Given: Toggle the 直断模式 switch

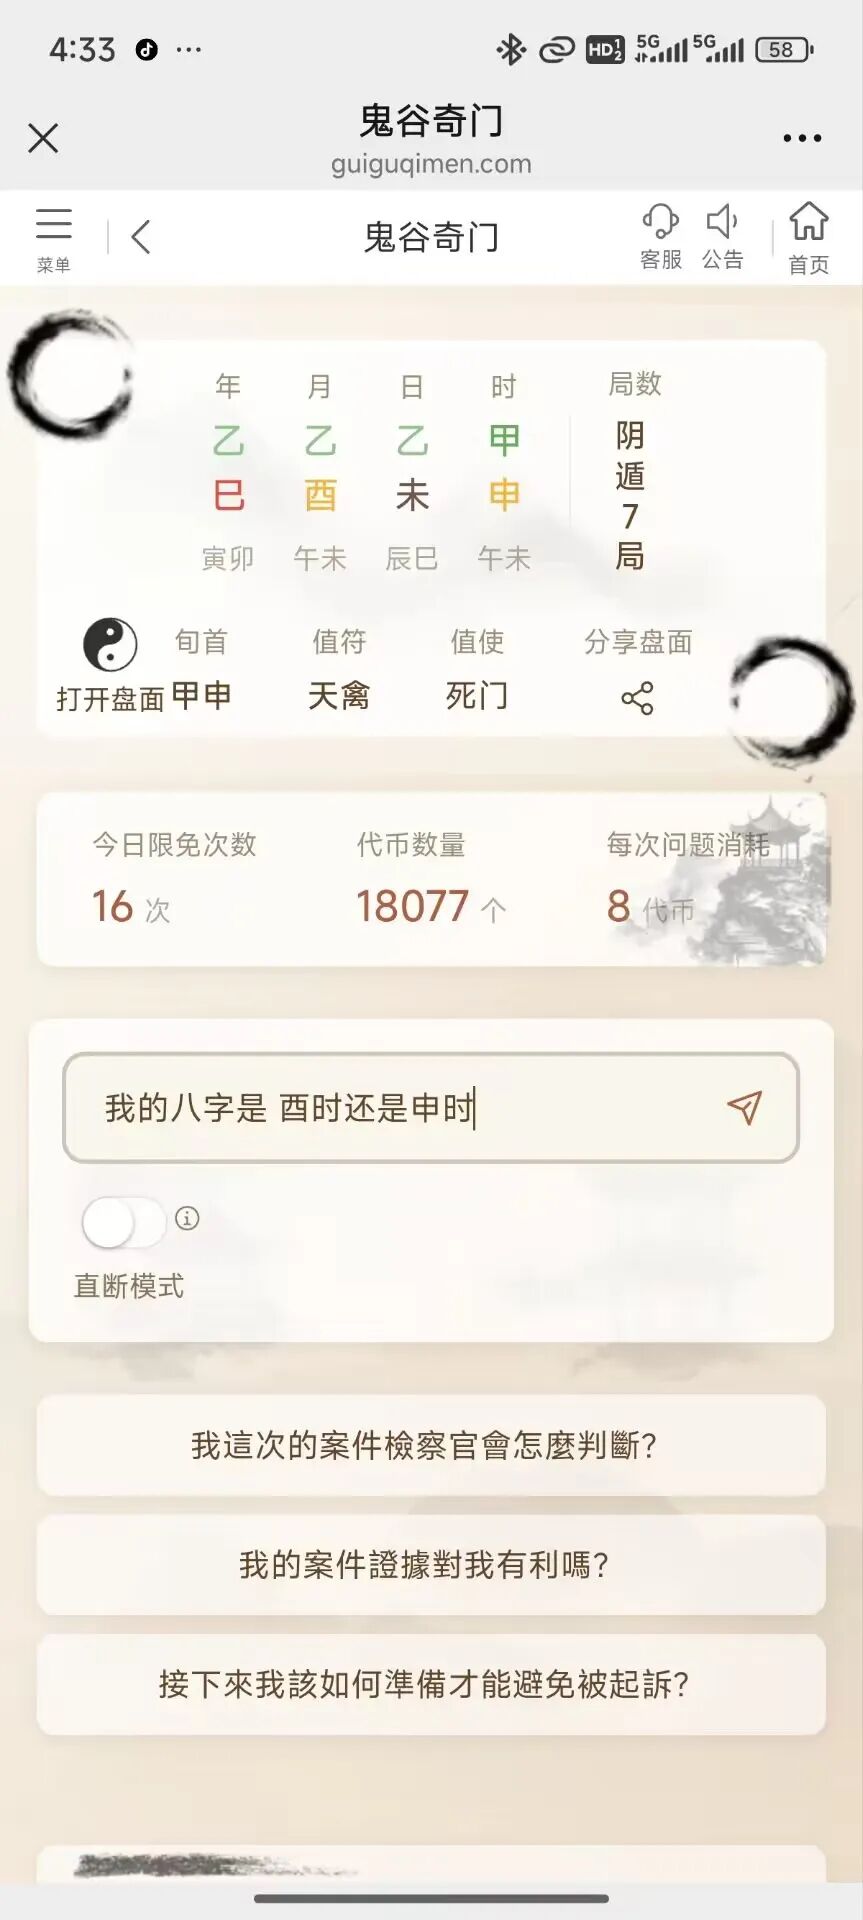Looking at the screenshot, I should point(124,1222).
